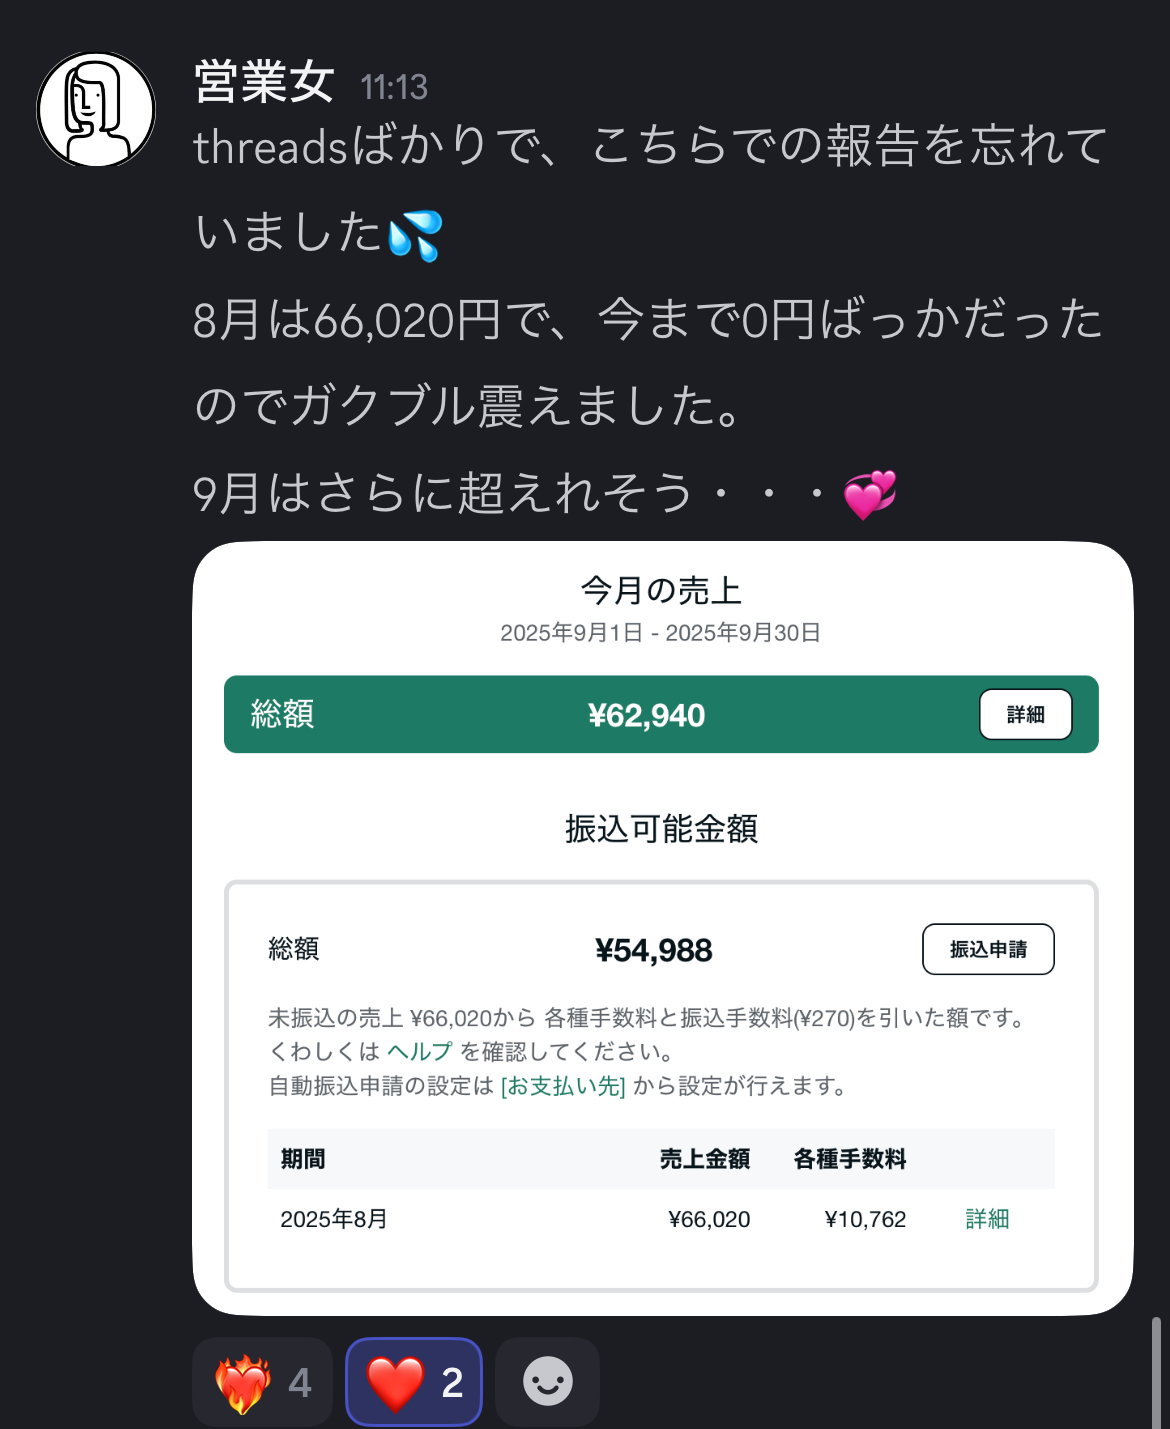Click the chat scrollbar thumb

1156,1372
